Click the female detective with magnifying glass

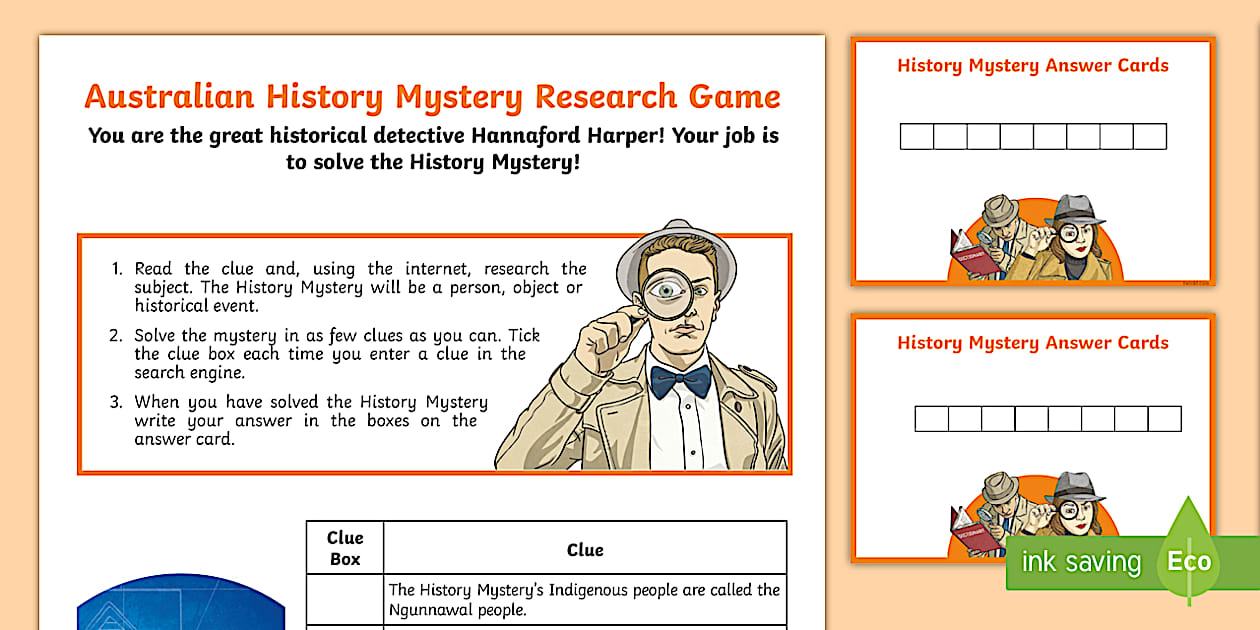tap(1080, 240)
